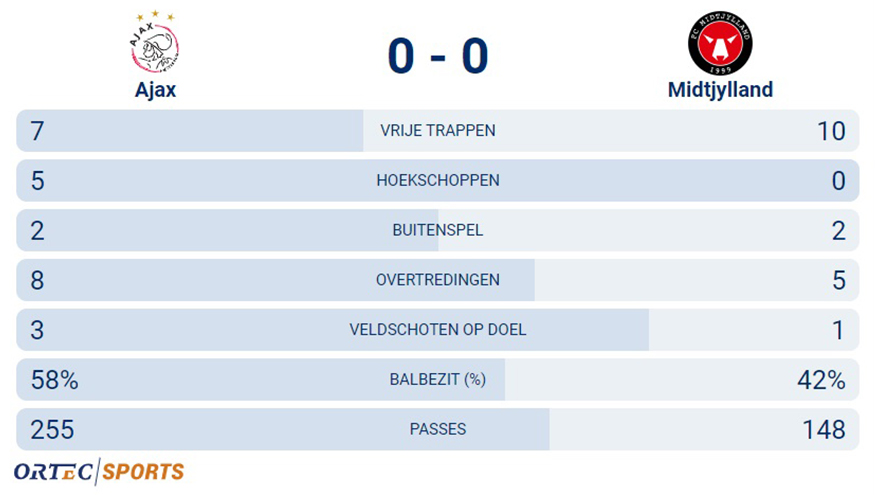Click Ajax's 255 passes value
The image size is (880, 495).
pyautogui.click(x=52, y=430)
